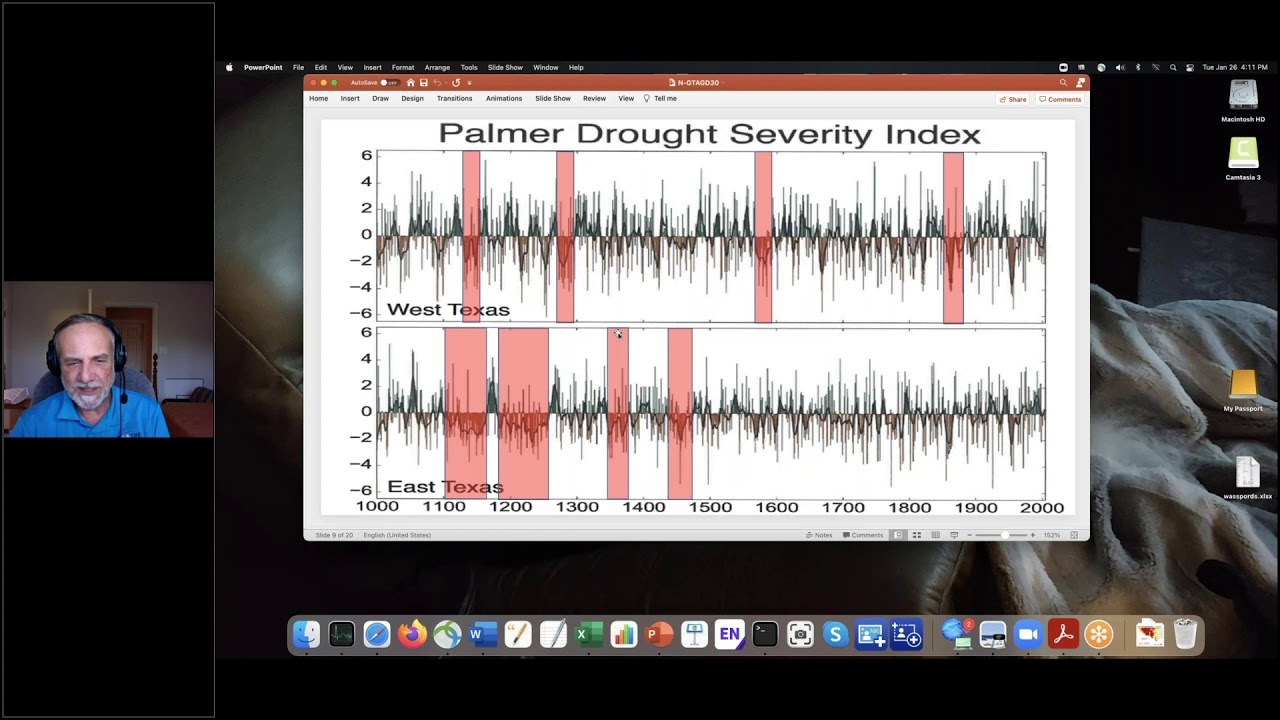Viewport: 1280px width, 720px height.
Task: Open the Window menu
Action: pos(546,67)
